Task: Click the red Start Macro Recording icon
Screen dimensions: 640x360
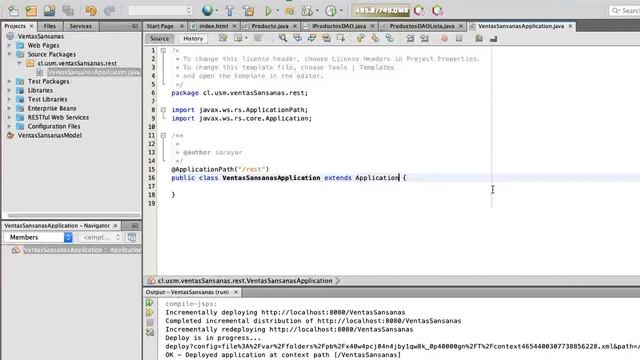Action: [x=444, y=38]
